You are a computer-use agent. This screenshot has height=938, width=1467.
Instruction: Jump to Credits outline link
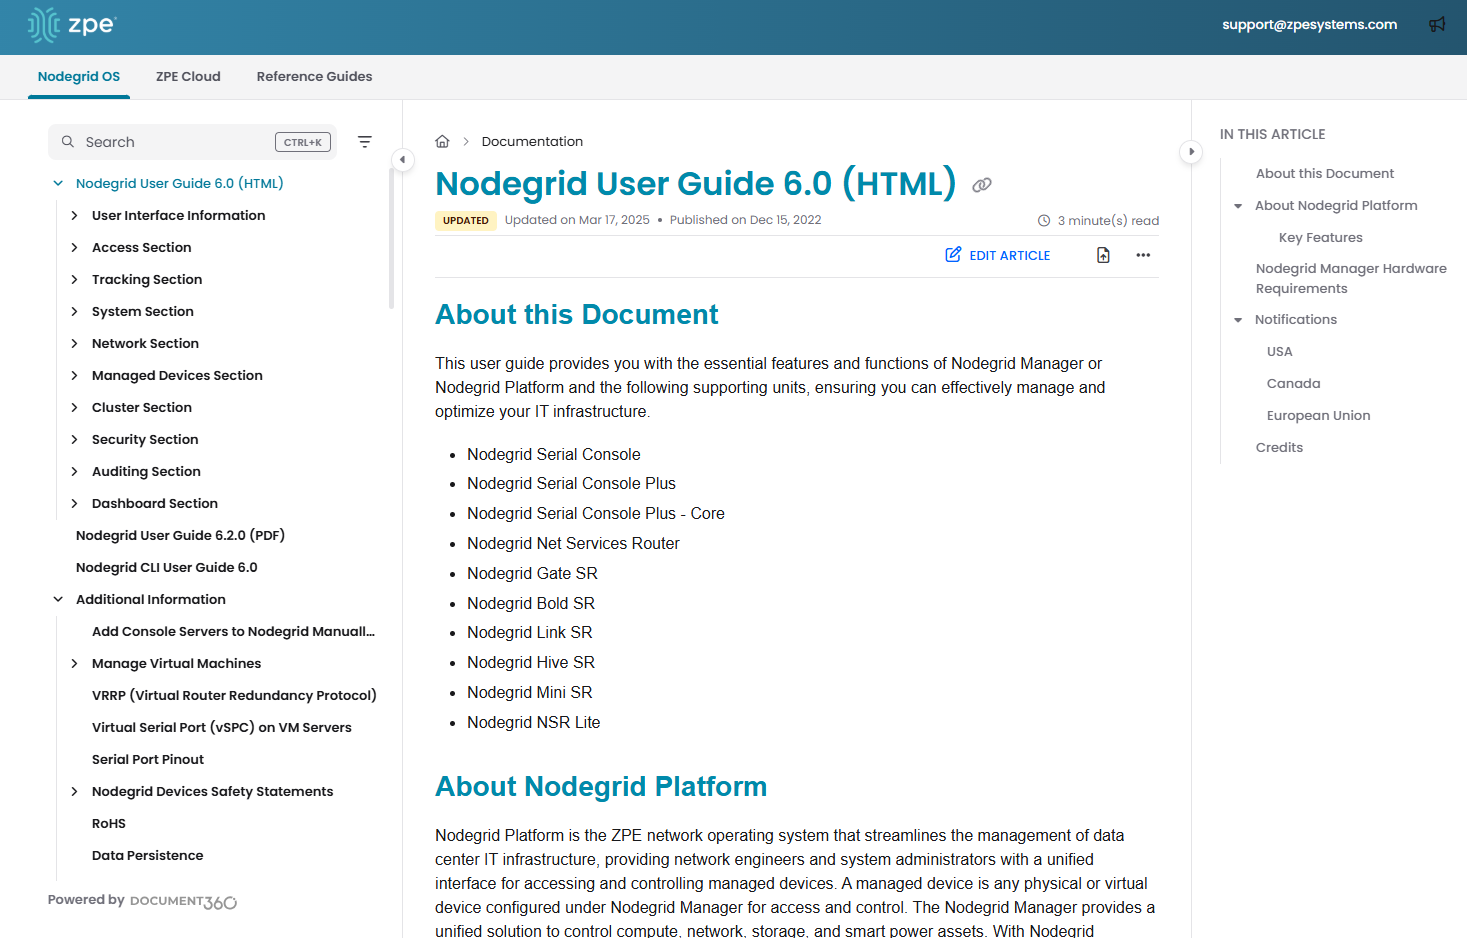[1279, 447]
